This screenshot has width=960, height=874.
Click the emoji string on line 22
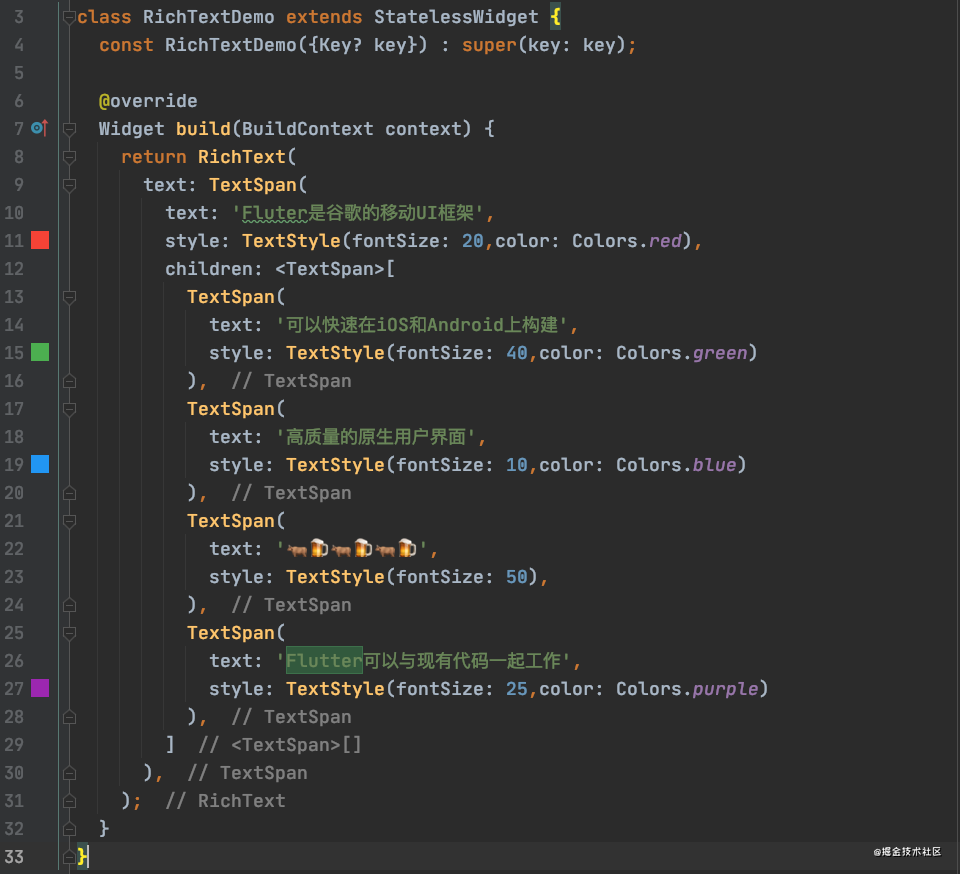pyautogui.click(x=352, y=548)
